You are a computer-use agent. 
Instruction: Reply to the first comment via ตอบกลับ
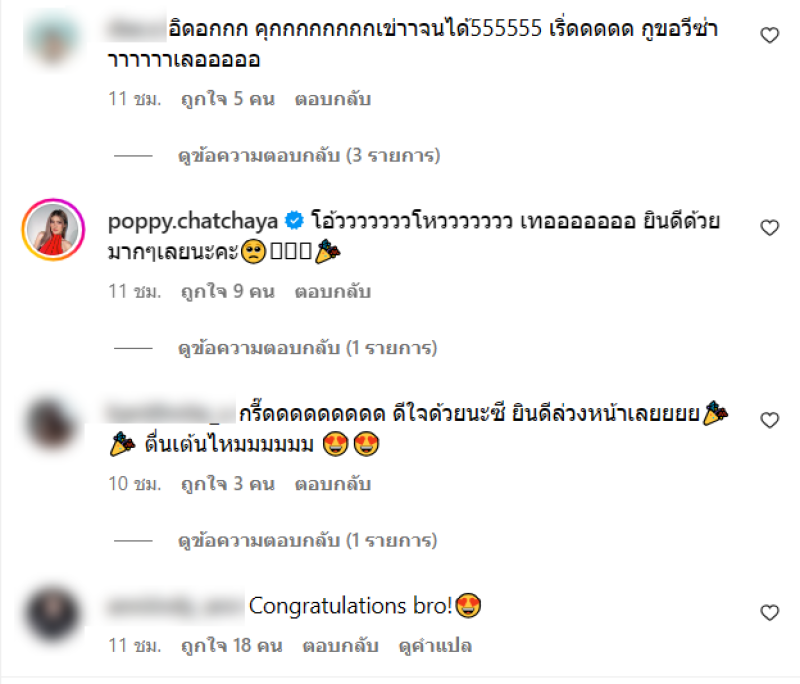pos(333,99)
